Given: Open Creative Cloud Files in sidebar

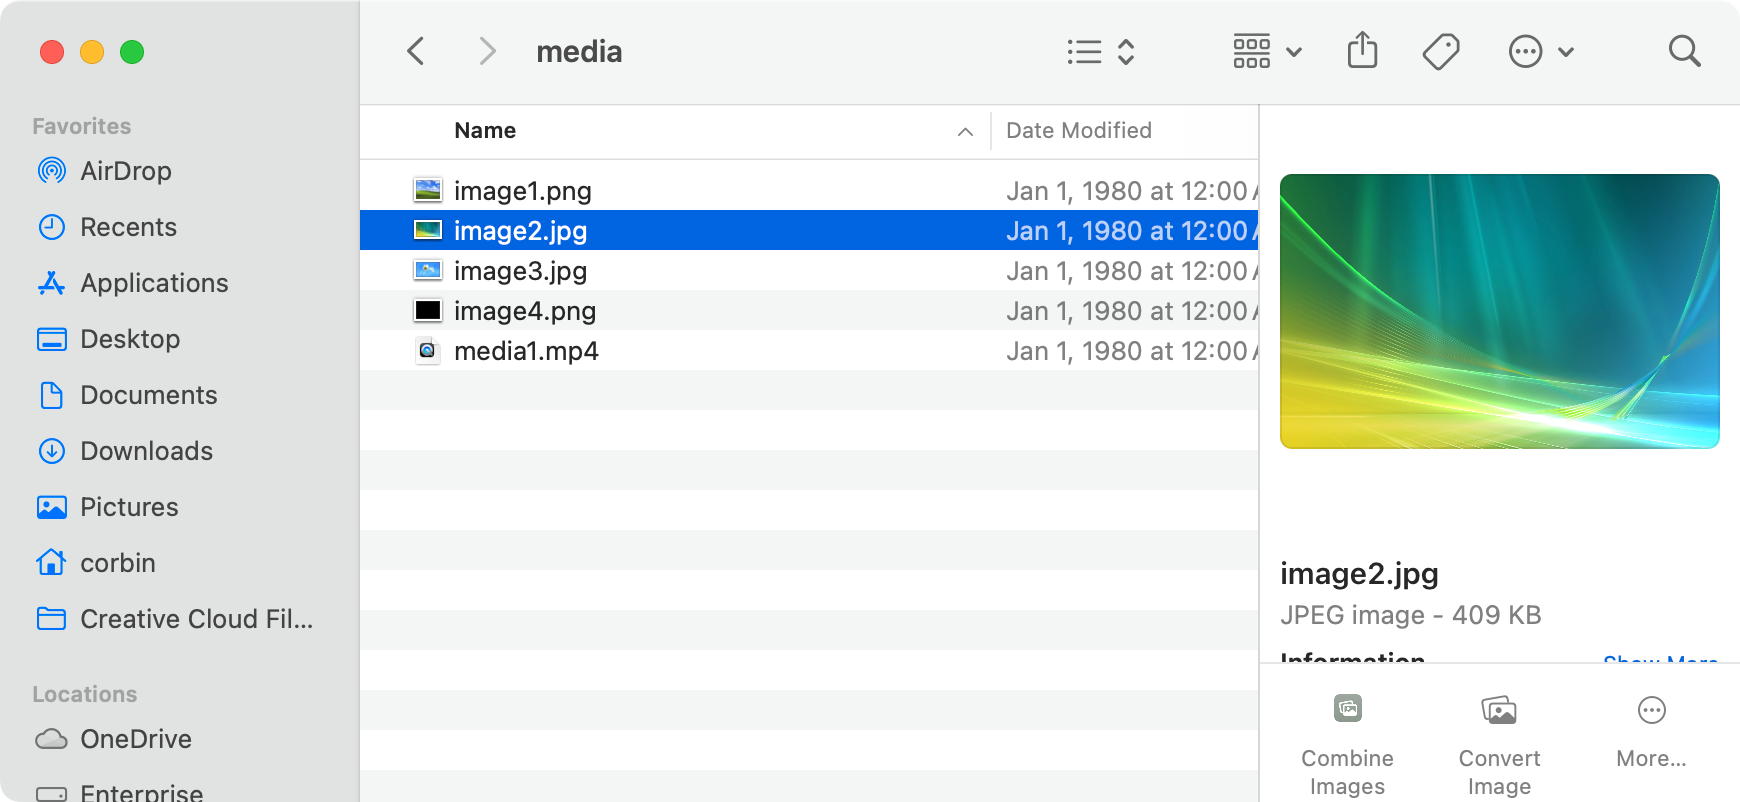Looking at the screenshot, I should 196,619.
